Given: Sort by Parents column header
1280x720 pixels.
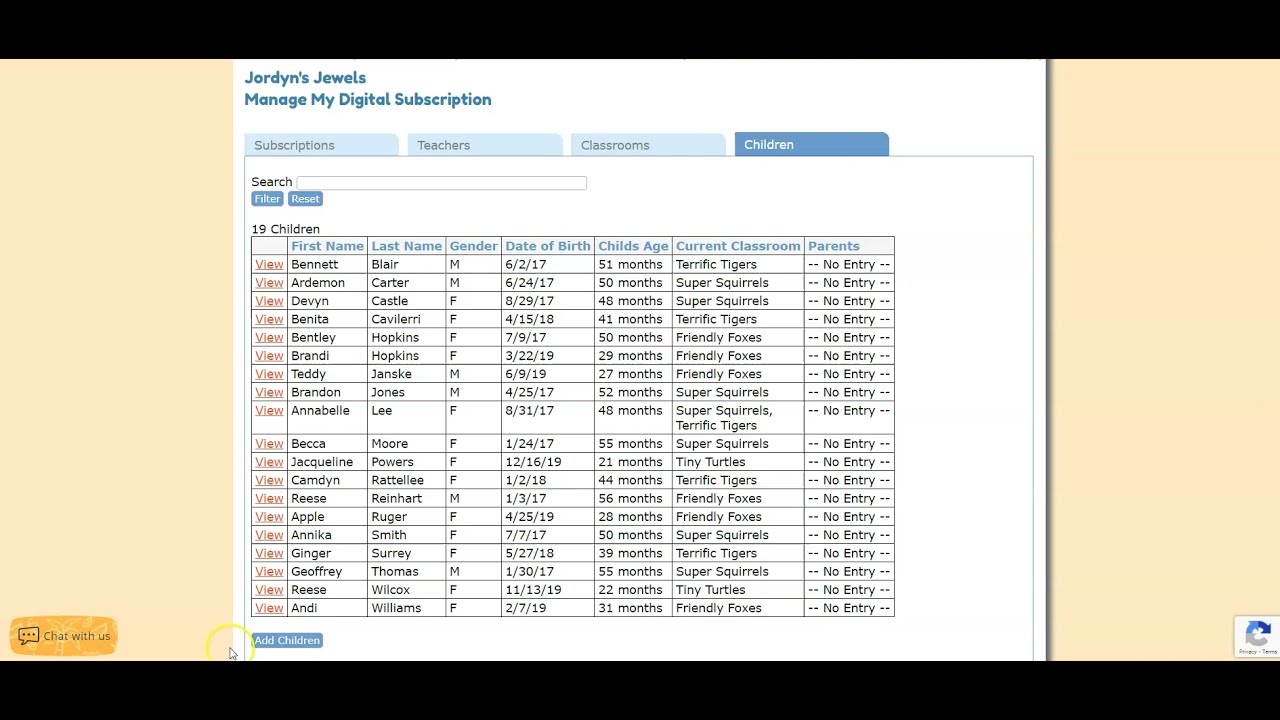Looking at the screenshot, I should click(x=834, y=246).
